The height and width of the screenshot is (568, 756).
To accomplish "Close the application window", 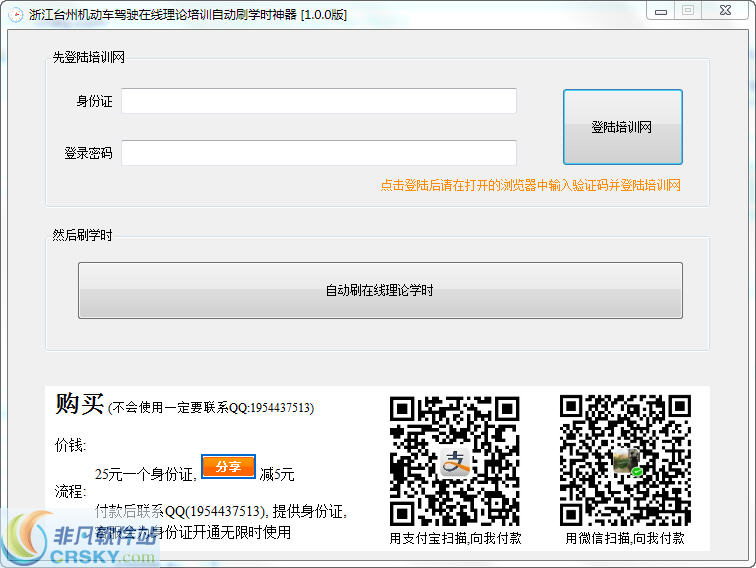I will click(x=725, y=11).
